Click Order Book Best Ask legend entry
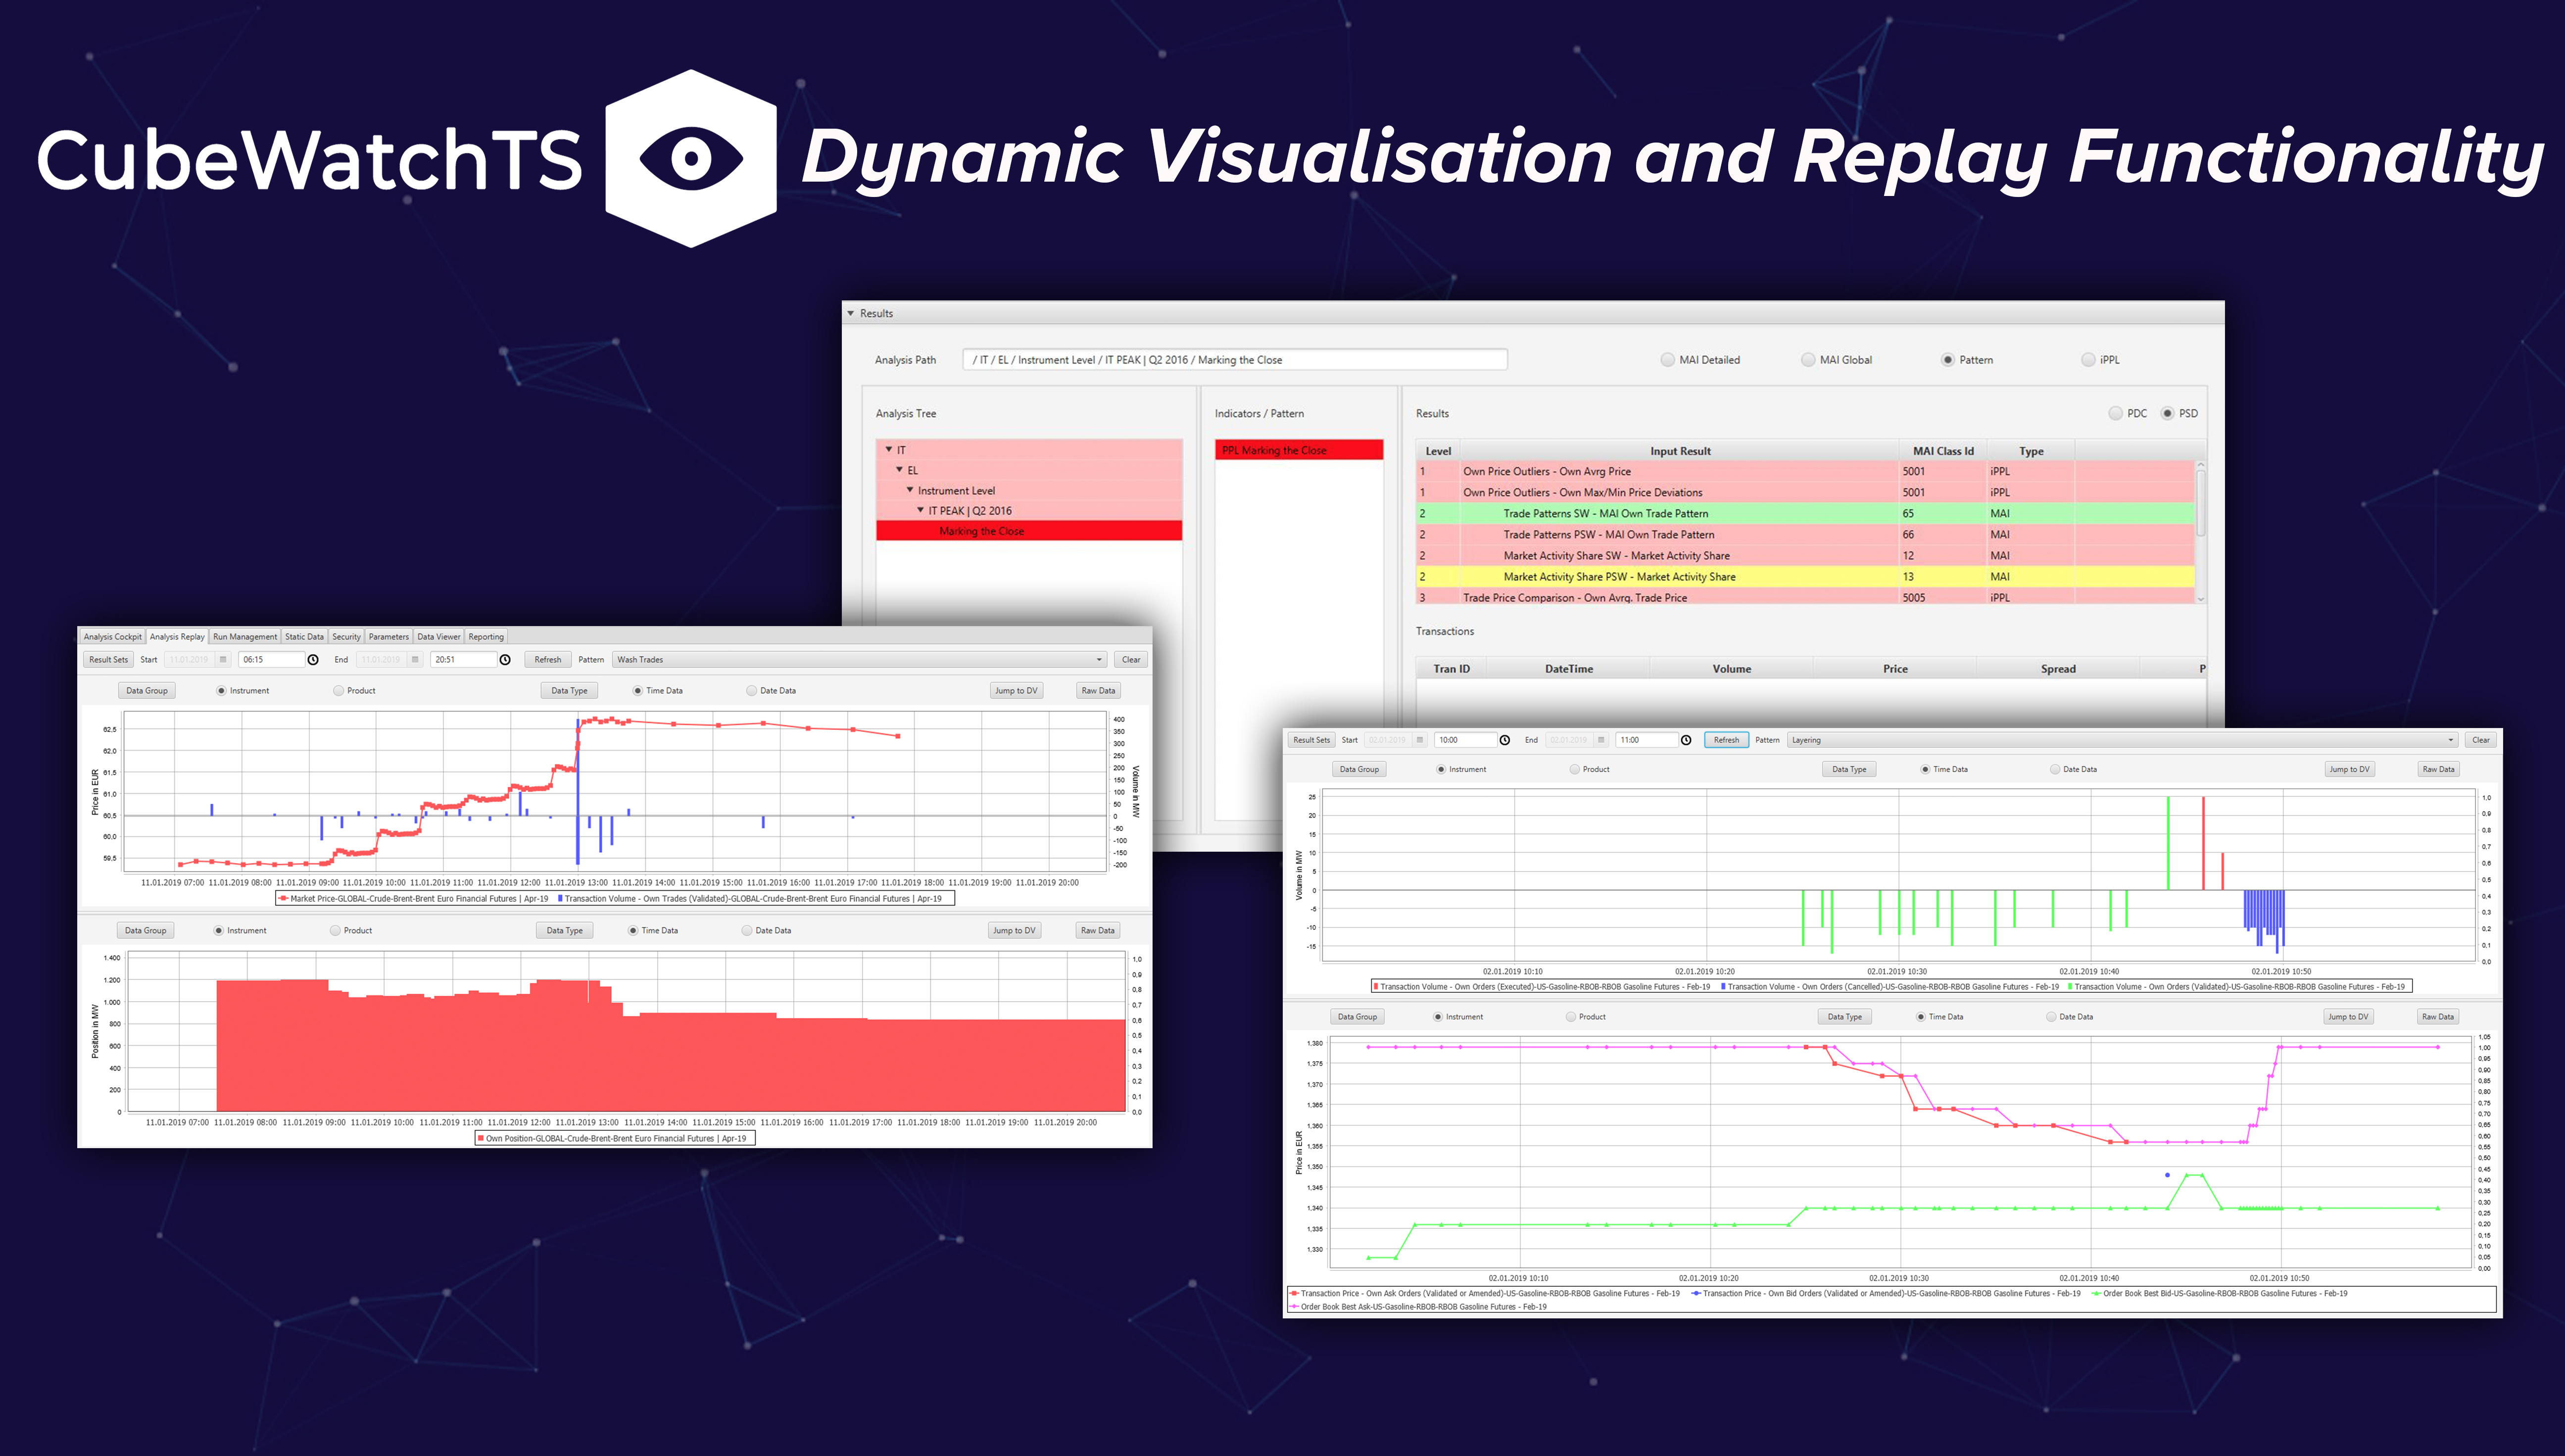This screenshot has height=1456, width=2565. coord(1418,1307)
